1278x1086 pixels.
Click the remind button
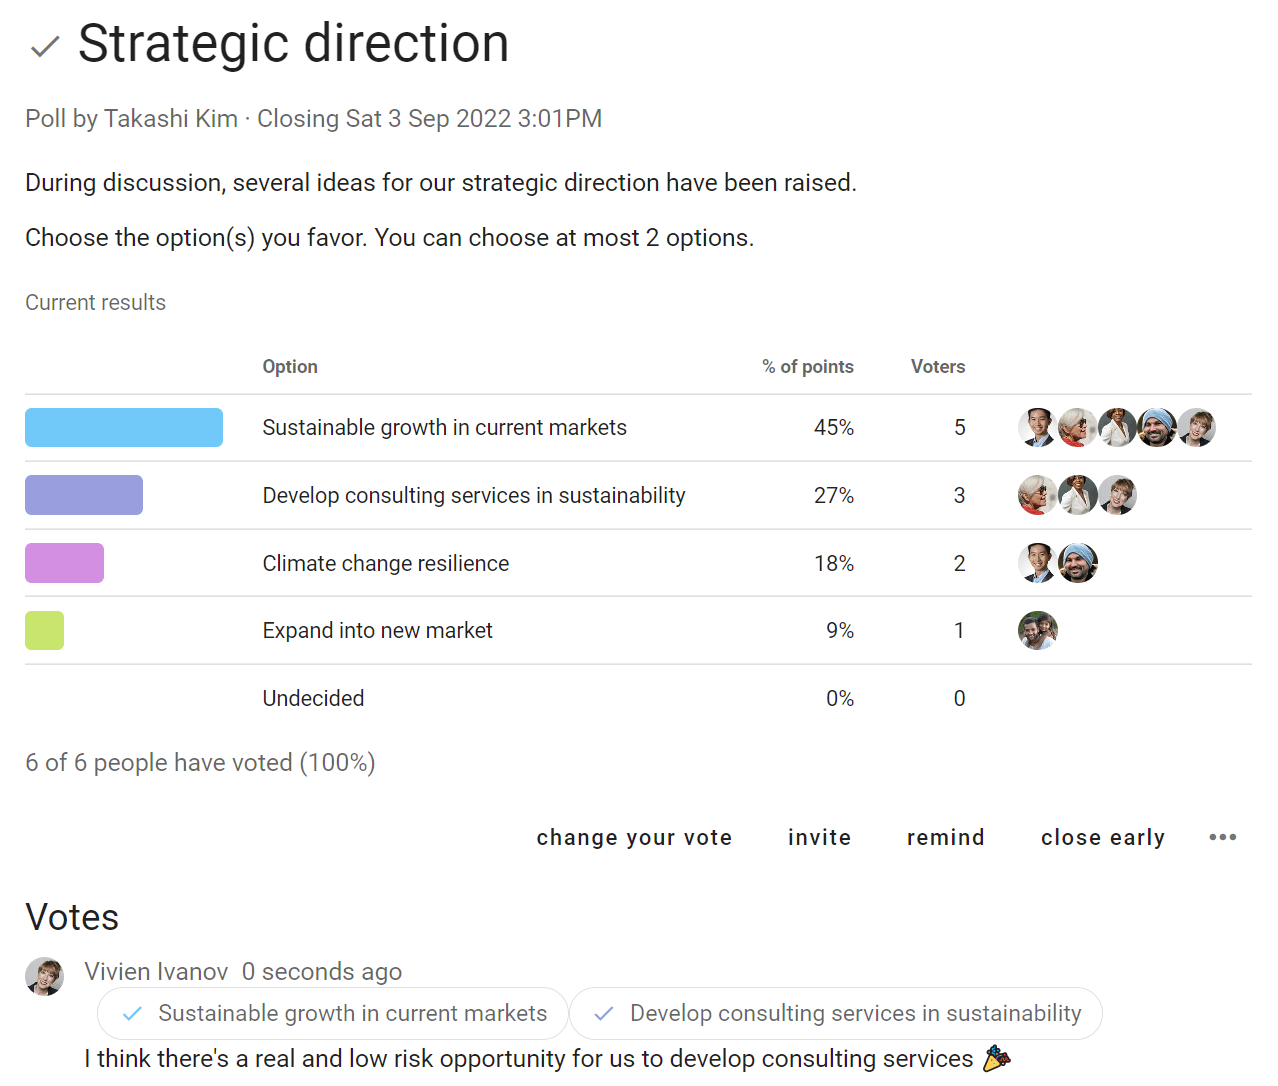pos(945,837)
